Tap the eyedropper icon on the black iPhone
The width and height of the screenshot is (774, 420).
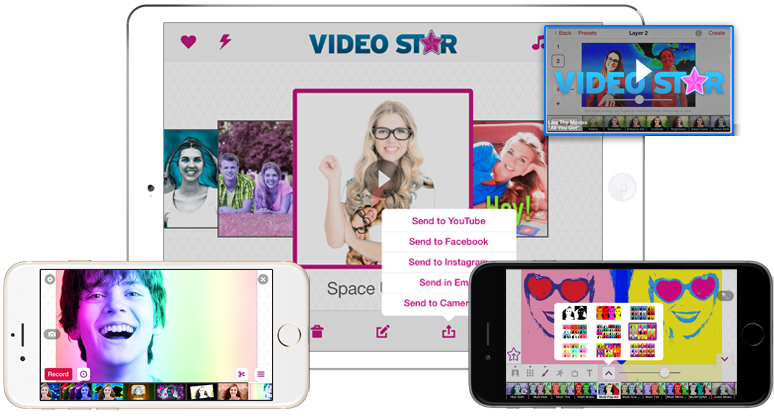pos(725,296)
